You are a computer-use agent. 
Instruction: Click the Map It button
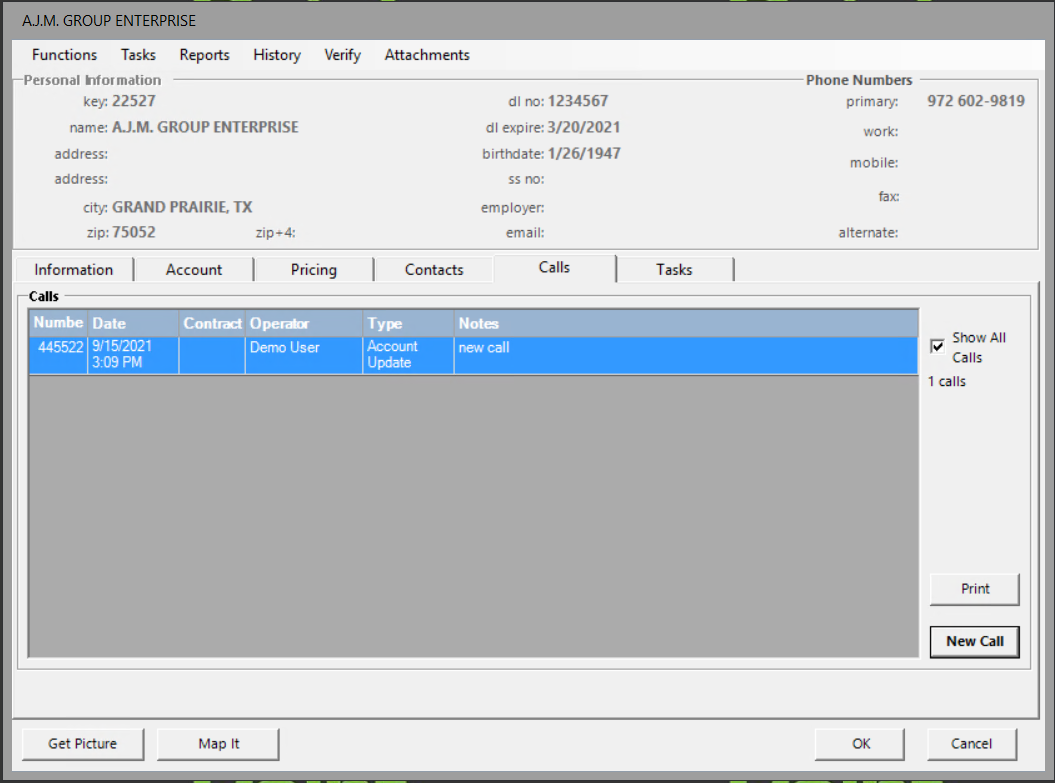[x=218, y=744]
